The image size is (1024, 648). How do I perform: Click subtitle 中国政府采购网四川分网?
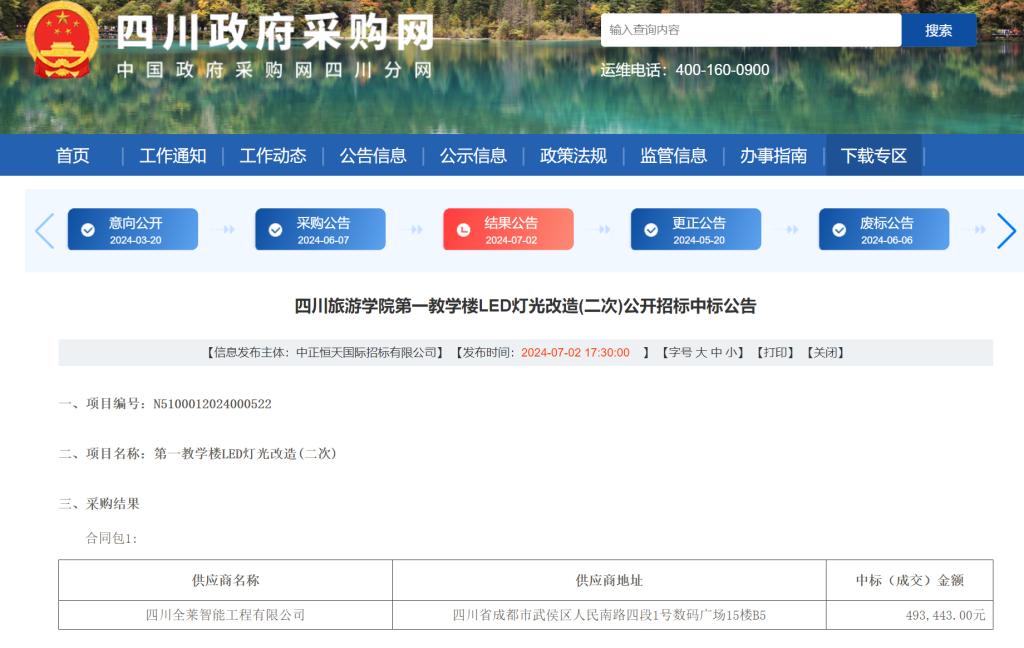point(274,70)
